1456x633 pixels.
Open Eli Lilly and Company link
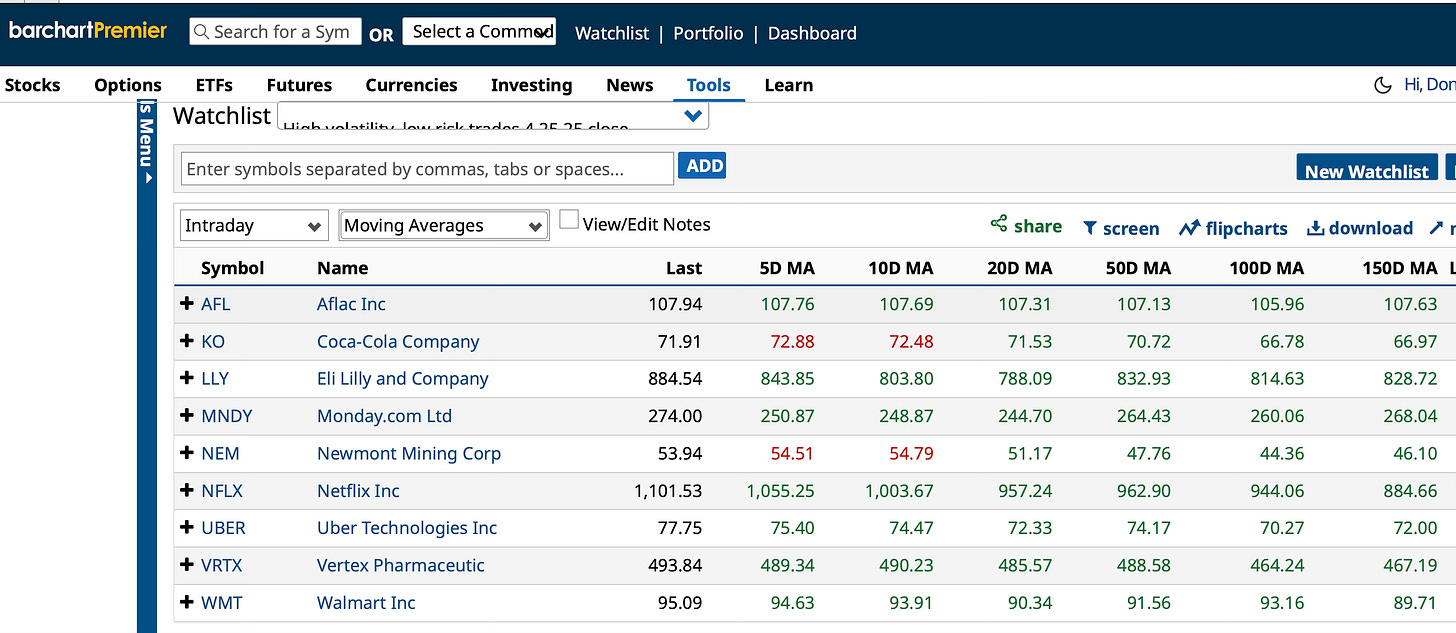click(x=403, y=379)
